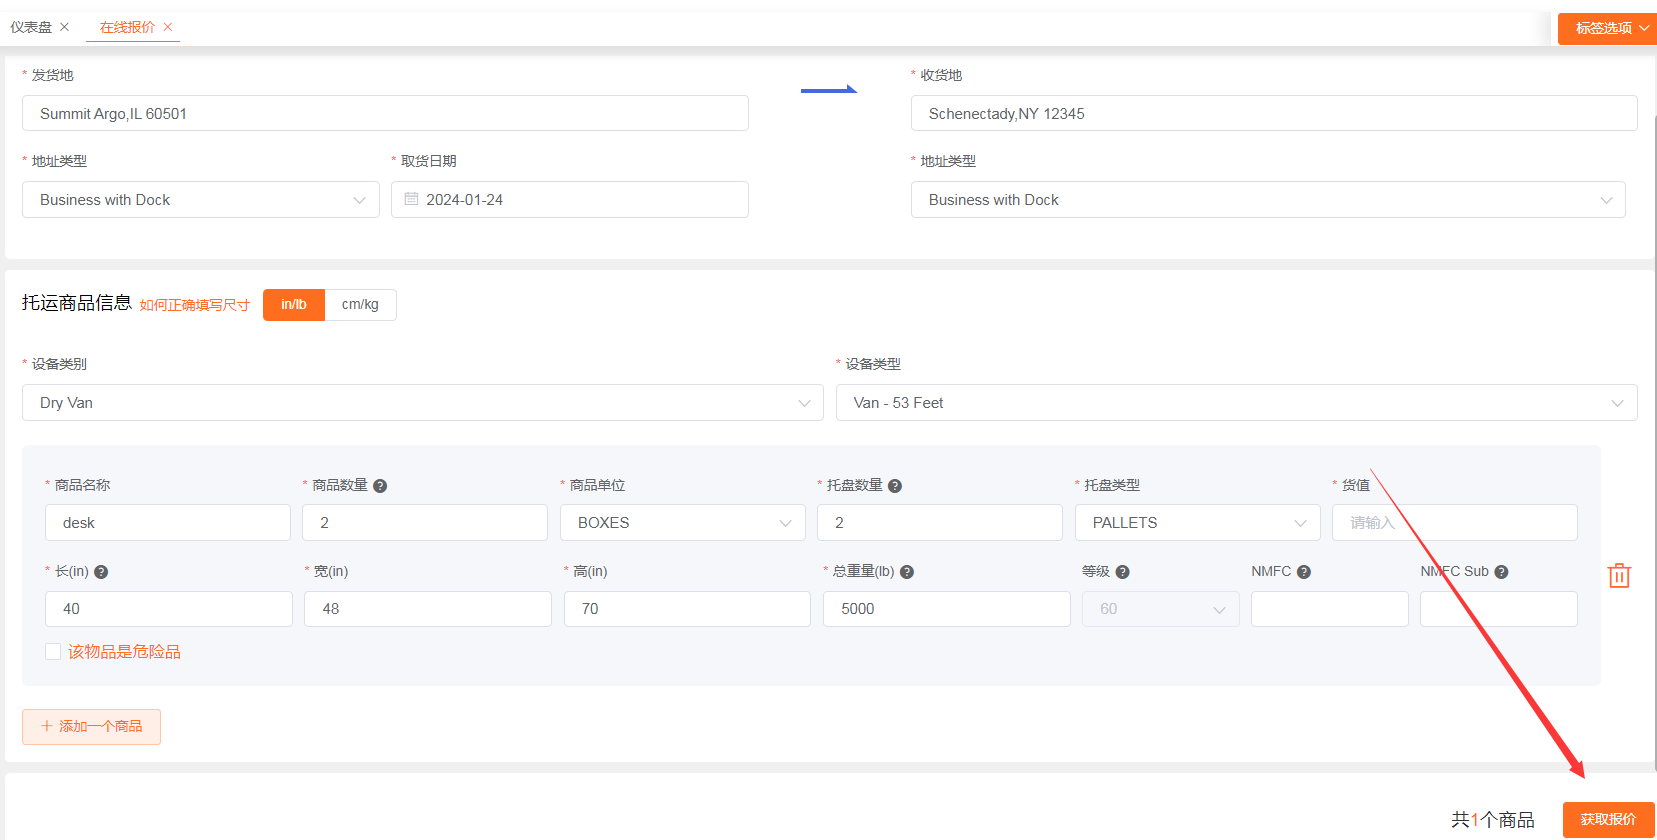Select the in/lb unit option
This screenshot has height=840, width=1657.
pos(294,305)
